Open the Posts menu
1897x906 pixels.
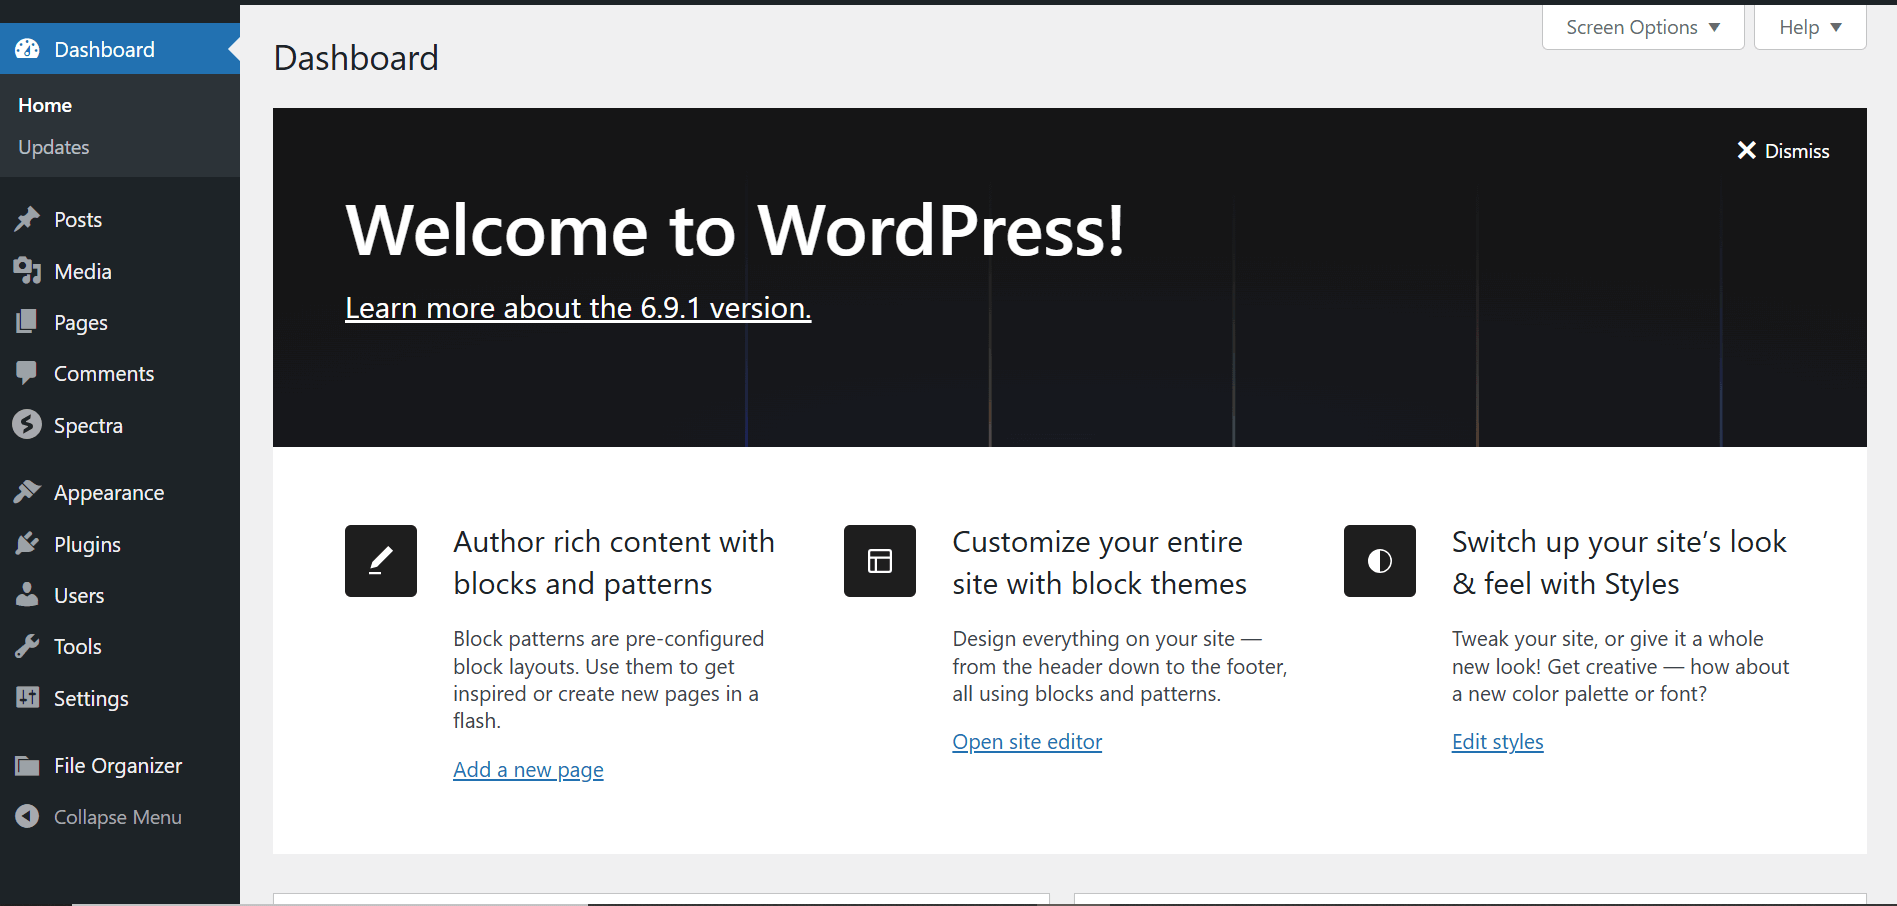(x=120, y=219)
